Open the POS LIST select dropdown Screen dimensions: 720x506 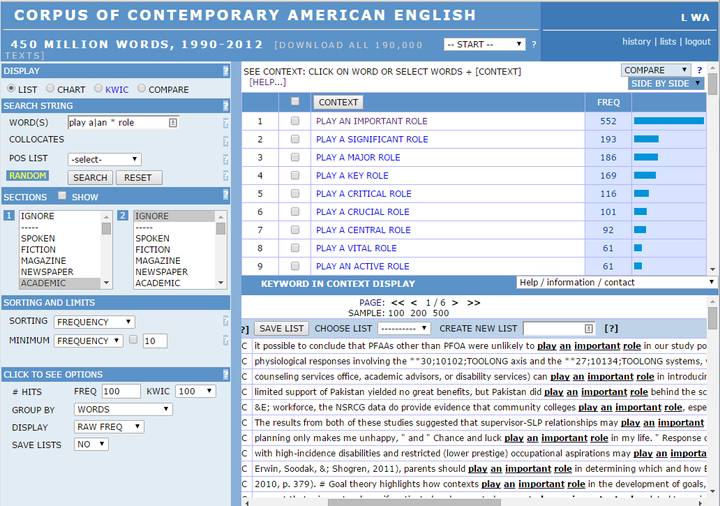pos(104,159)
